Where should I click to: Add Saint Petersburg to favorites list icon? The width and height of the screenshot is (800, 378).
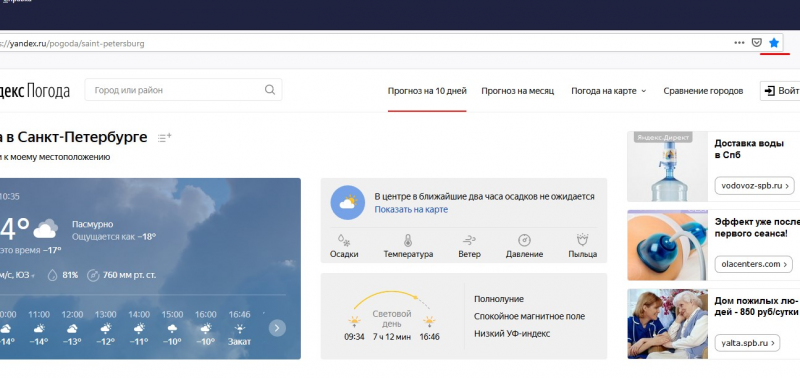tap(164, 137)
